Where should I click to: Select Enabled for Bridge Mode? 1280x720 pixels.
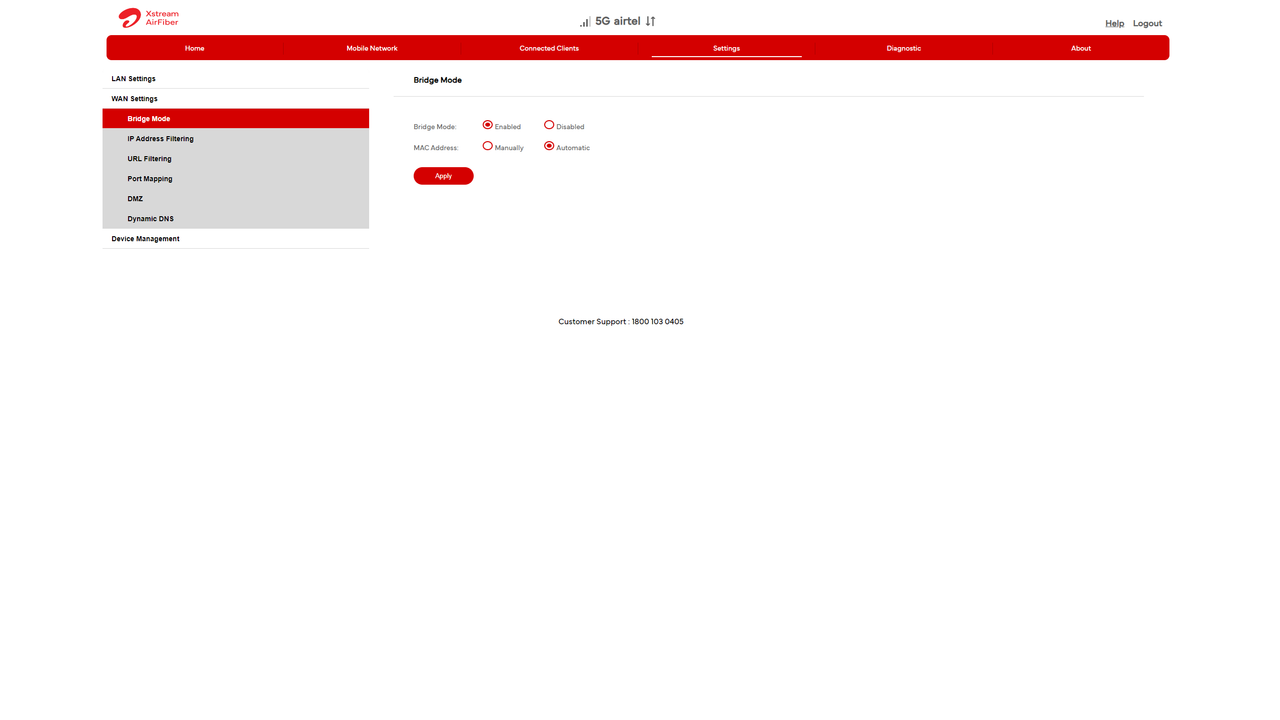tap(487, 125)
